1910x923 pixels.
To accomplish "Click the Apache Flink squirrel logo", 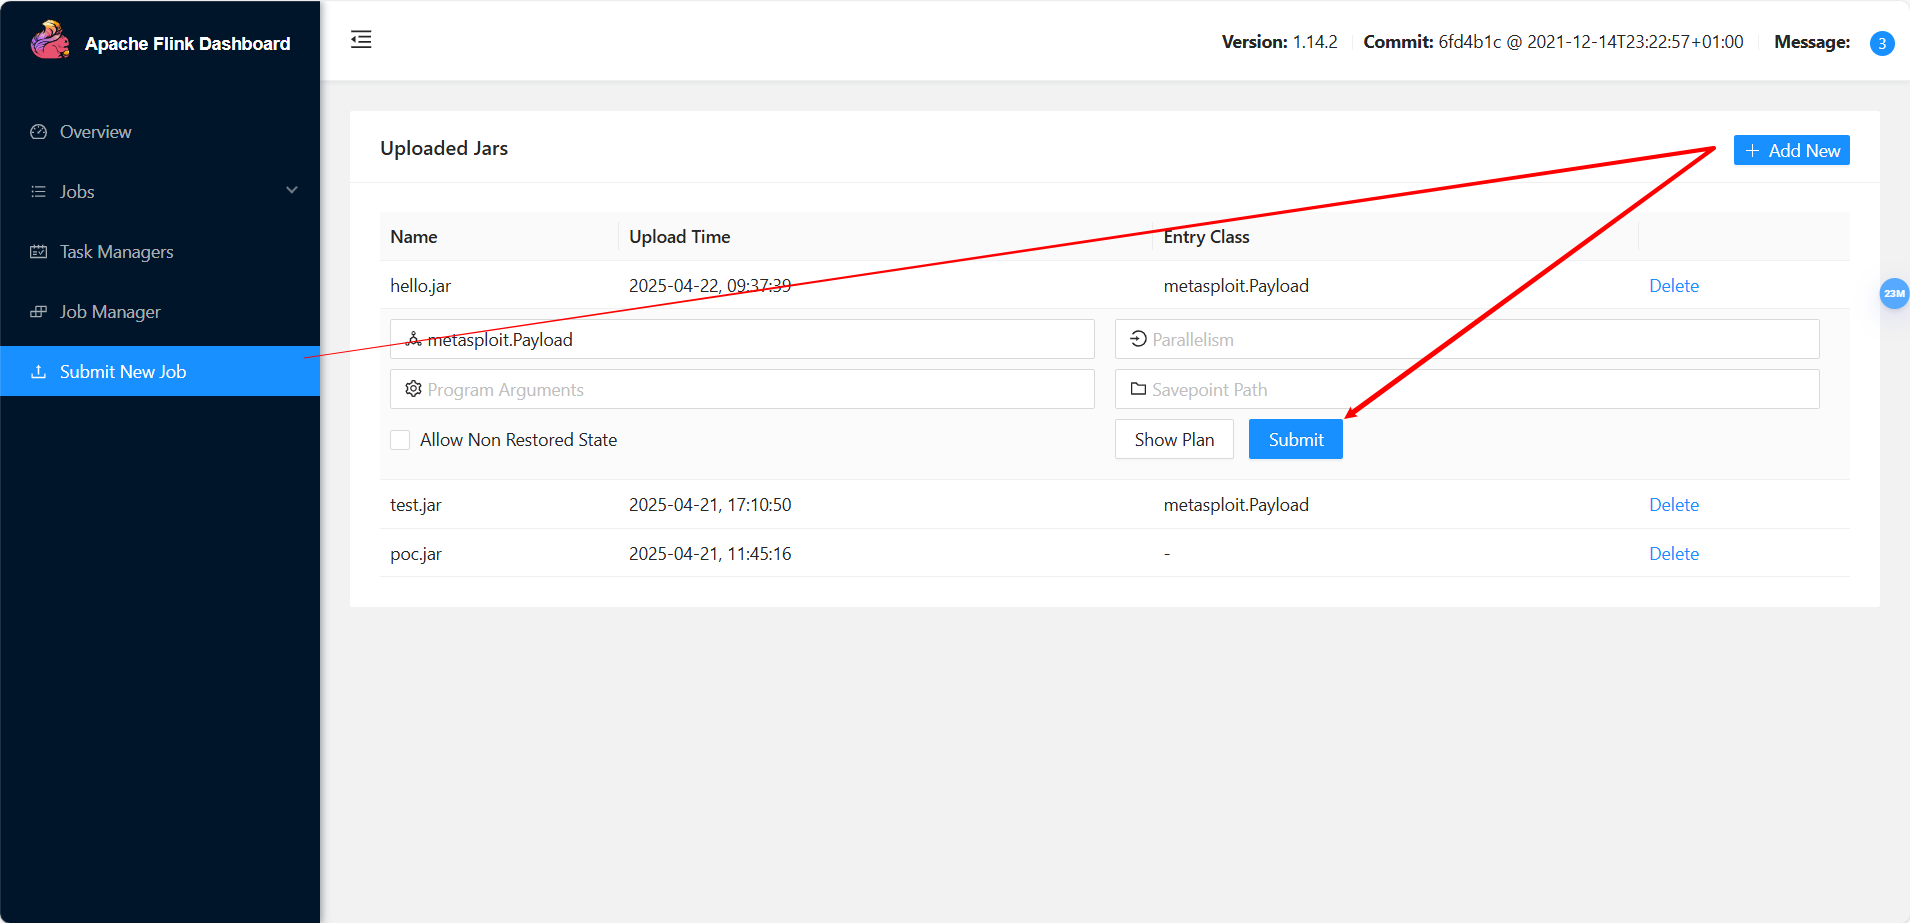I will [x=49, y=41].
